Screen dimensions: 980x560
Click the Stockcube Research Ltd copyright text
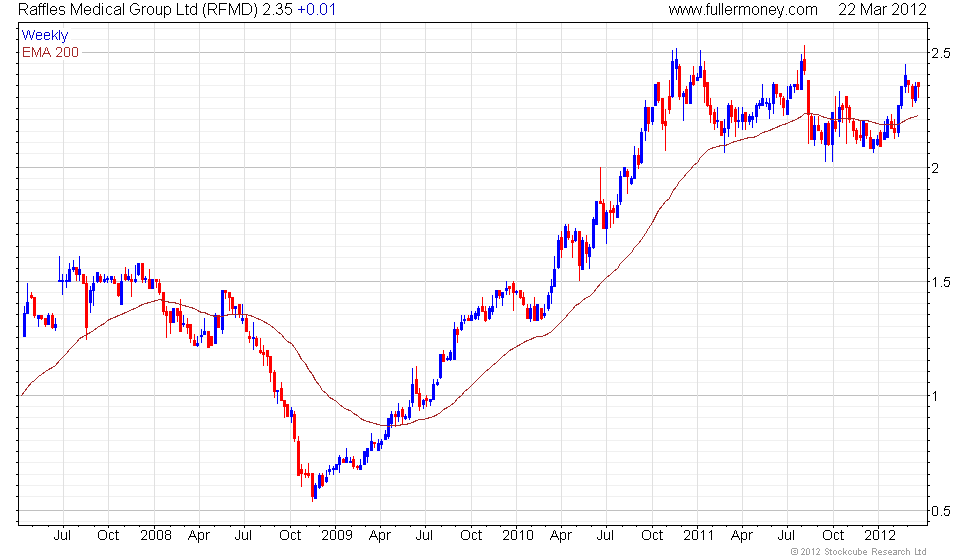858,551
